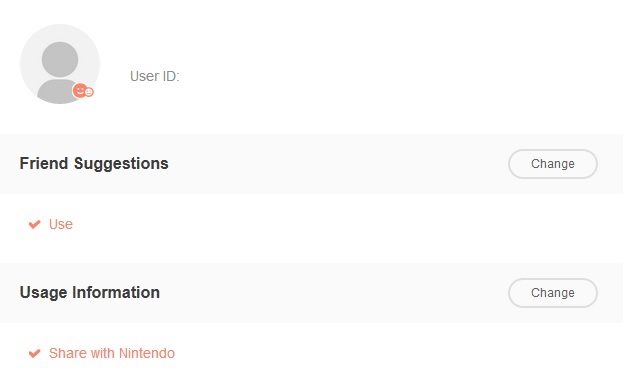The width and height of the screenshot is (623, 383).
Task: Click the word Information in the second heading
Action: (116, 293)
